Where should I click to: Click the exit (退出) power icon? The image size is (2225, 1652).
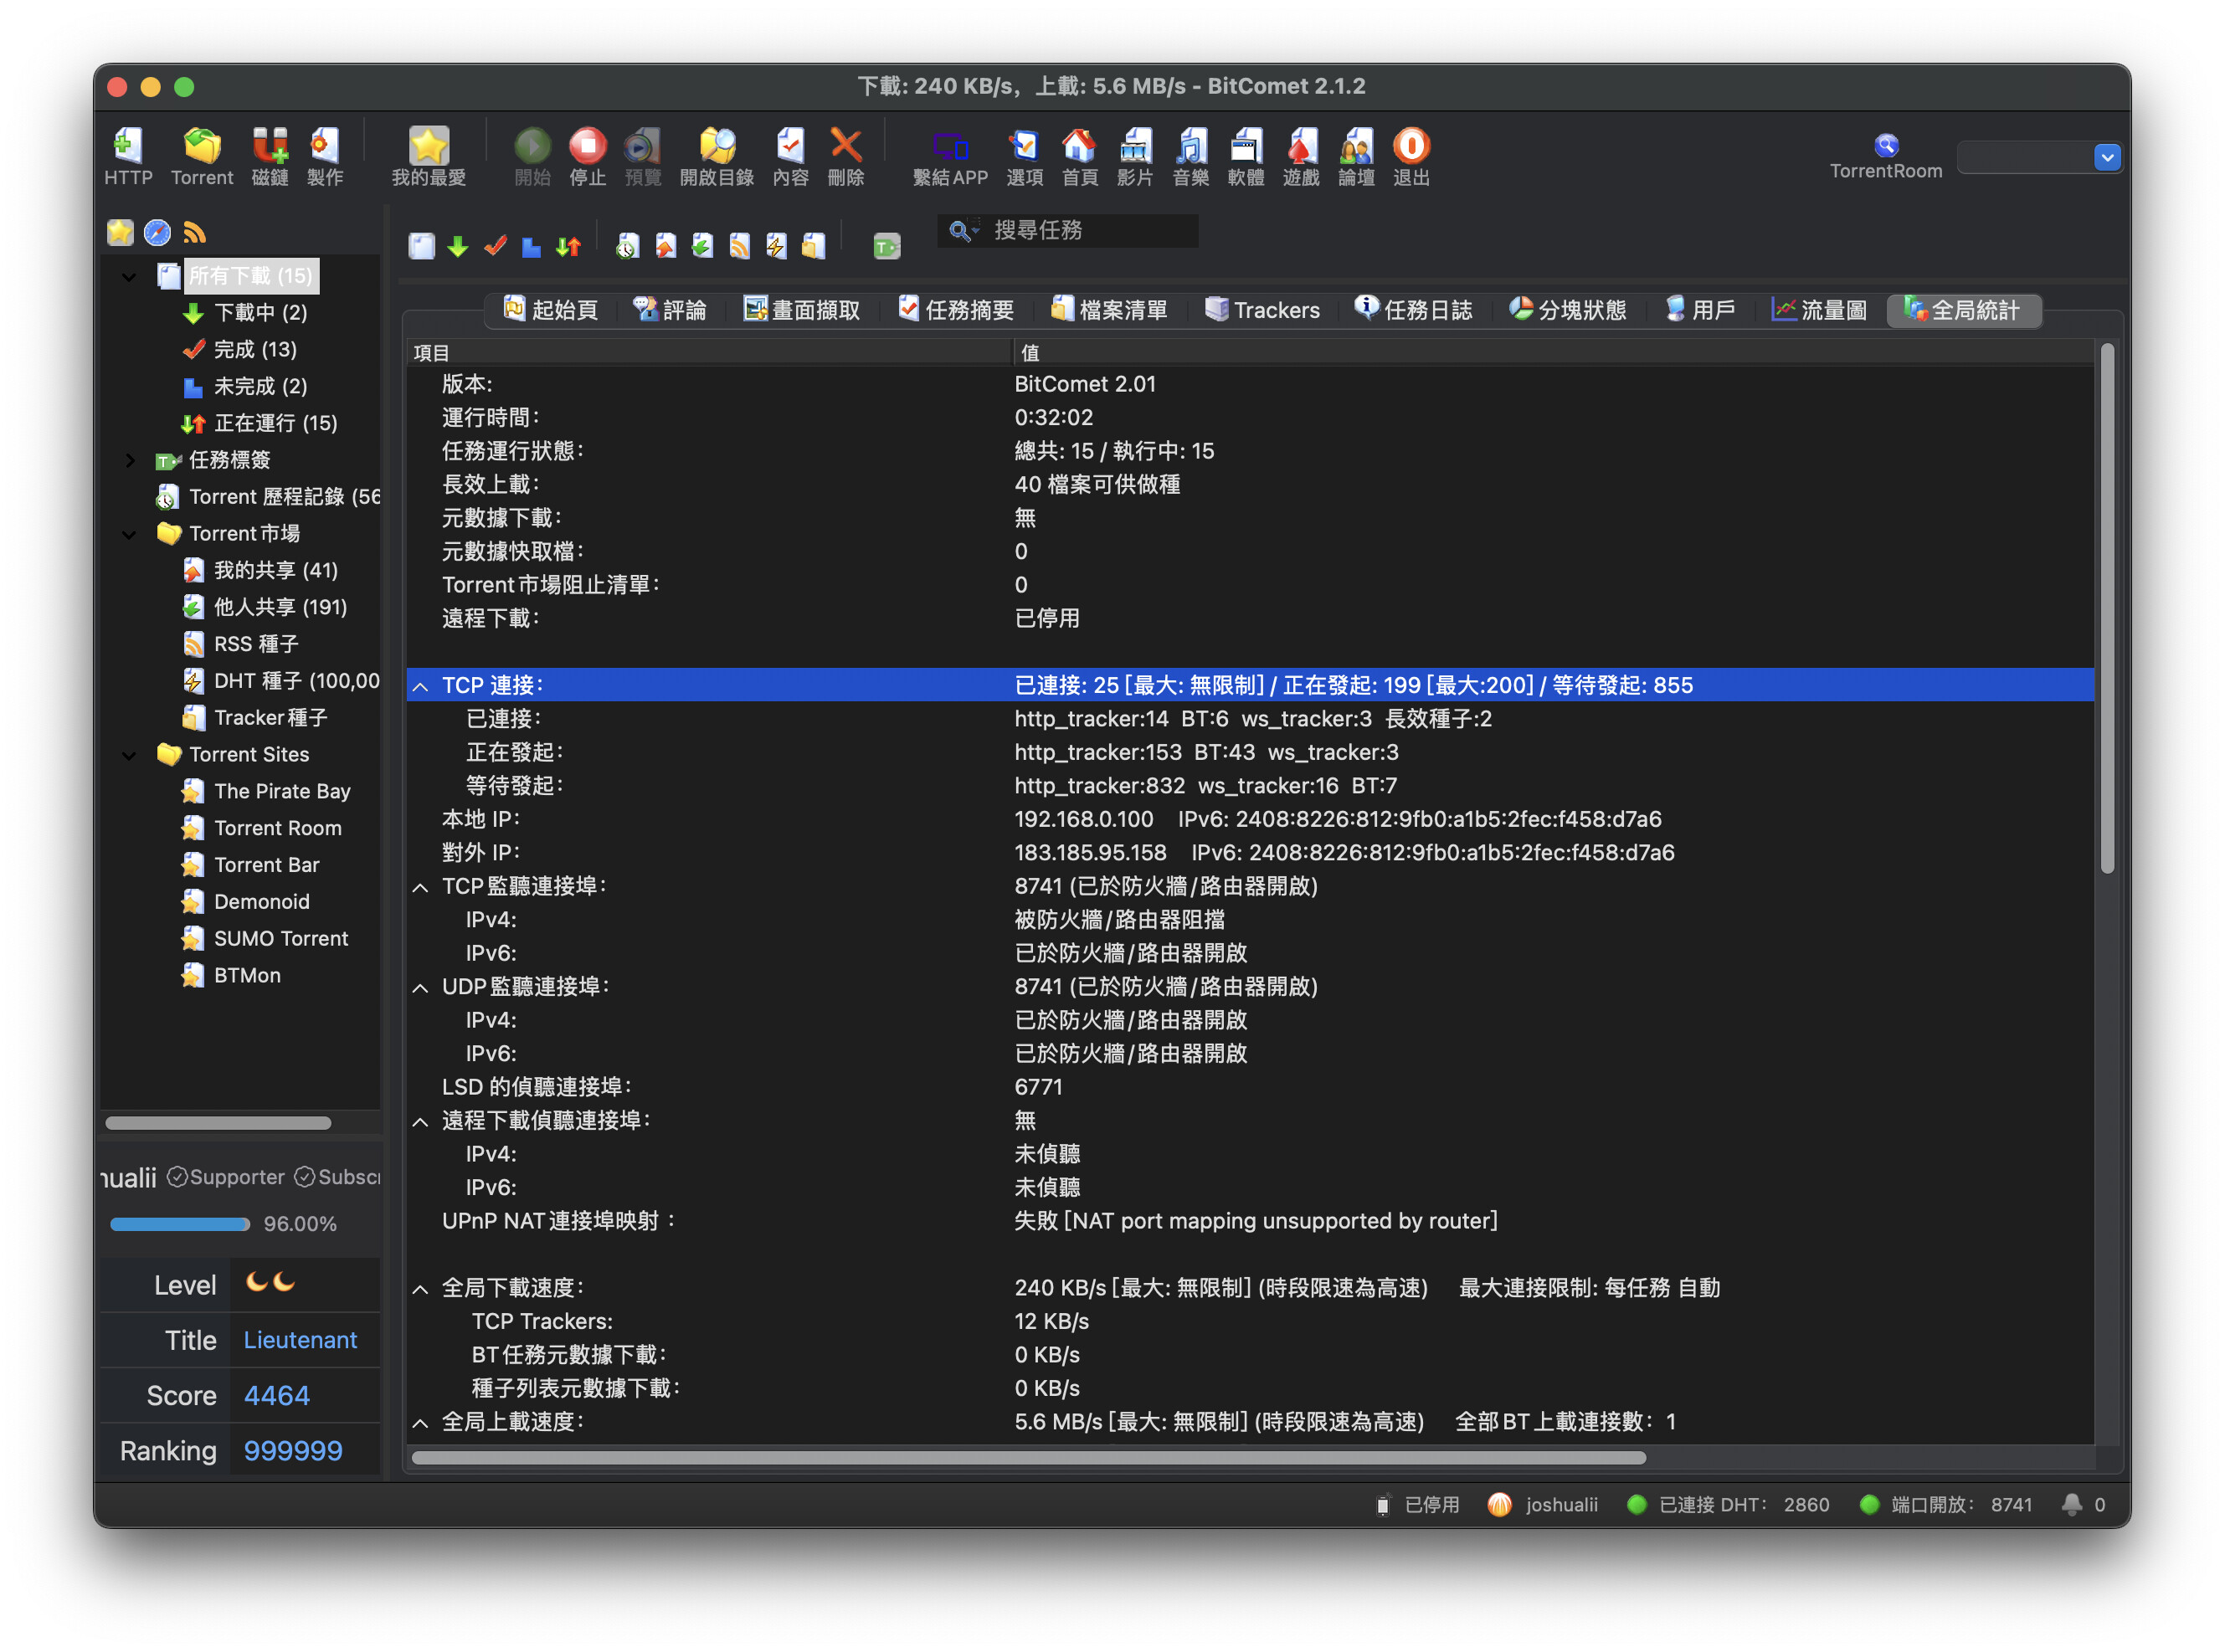[1411, 156]
